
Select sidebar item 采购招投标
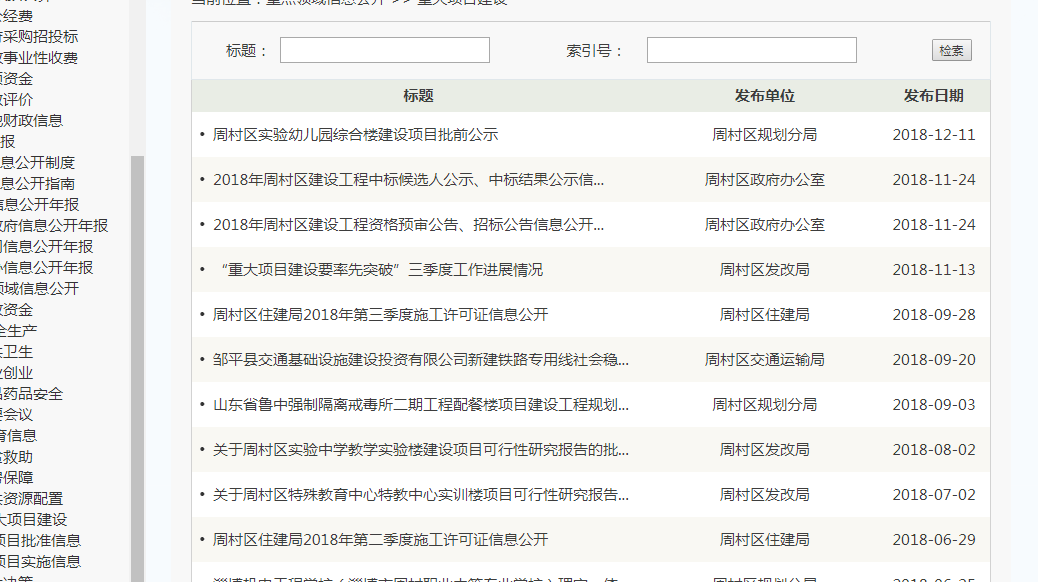39,37
